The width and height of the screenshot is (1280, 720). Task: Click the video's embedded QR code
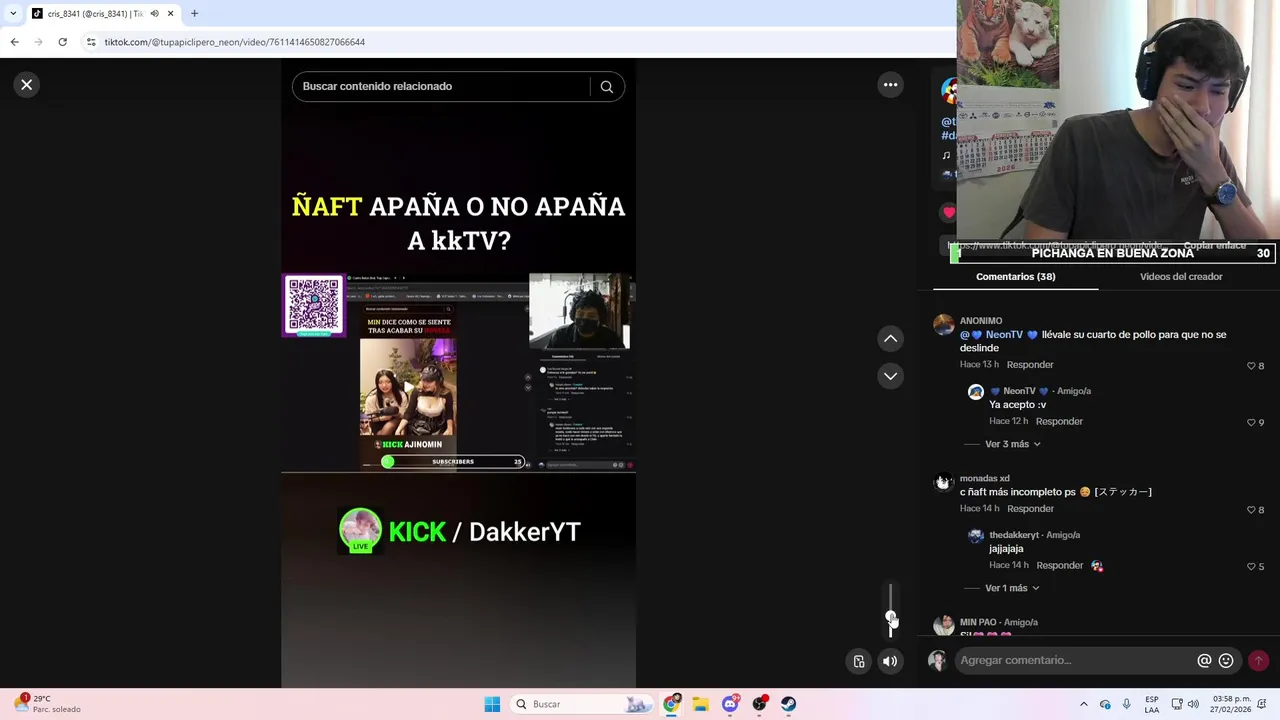314,305
